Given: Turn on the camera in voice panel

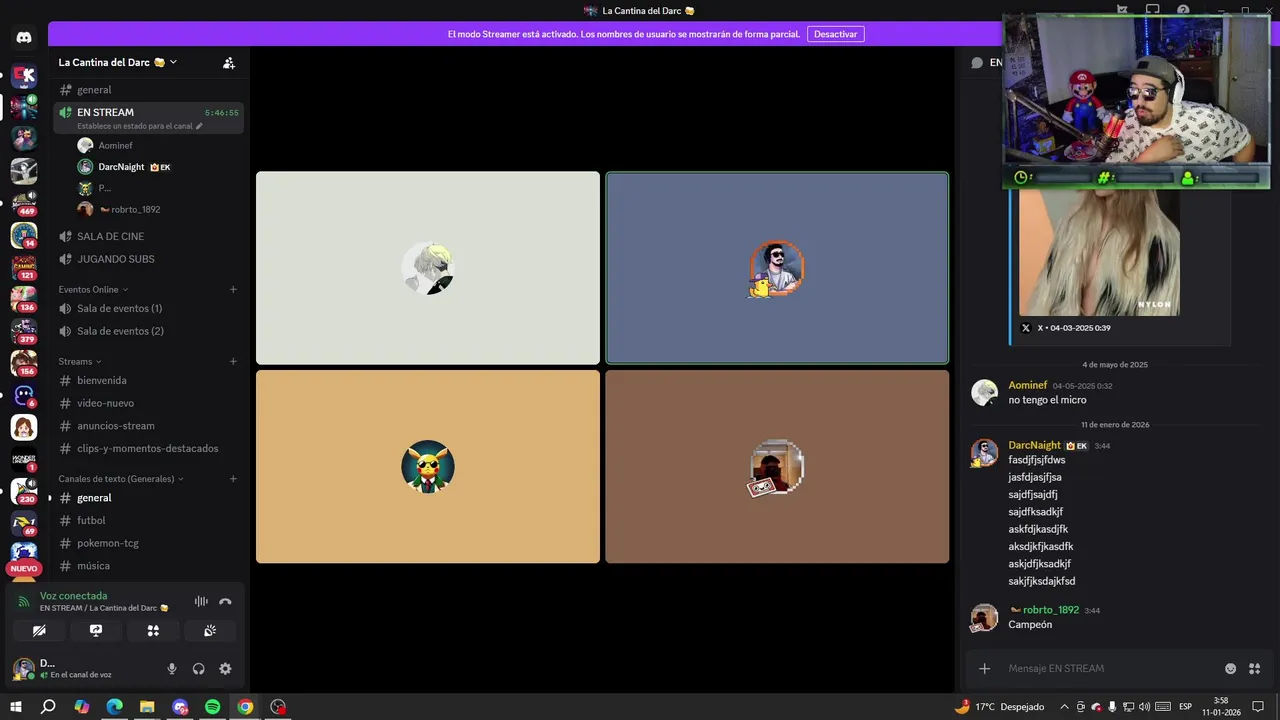Looking at the screenshot, I should (x=39, y=631).
